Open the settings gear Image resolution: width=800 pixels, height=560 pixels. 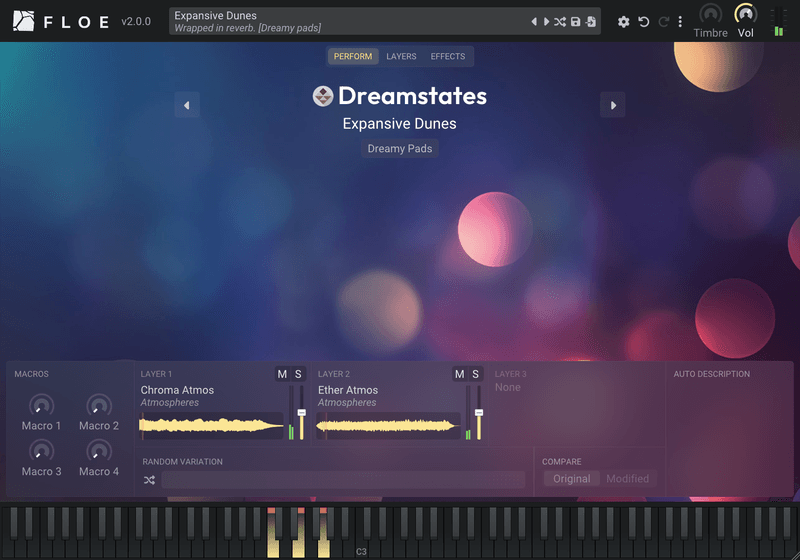[x=623, y=21]
